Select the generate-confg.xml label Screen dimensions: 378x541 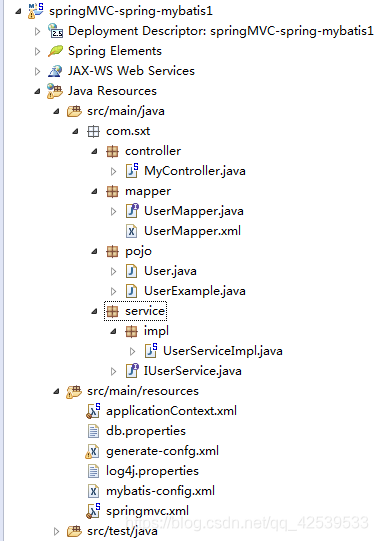pos(162,451)
